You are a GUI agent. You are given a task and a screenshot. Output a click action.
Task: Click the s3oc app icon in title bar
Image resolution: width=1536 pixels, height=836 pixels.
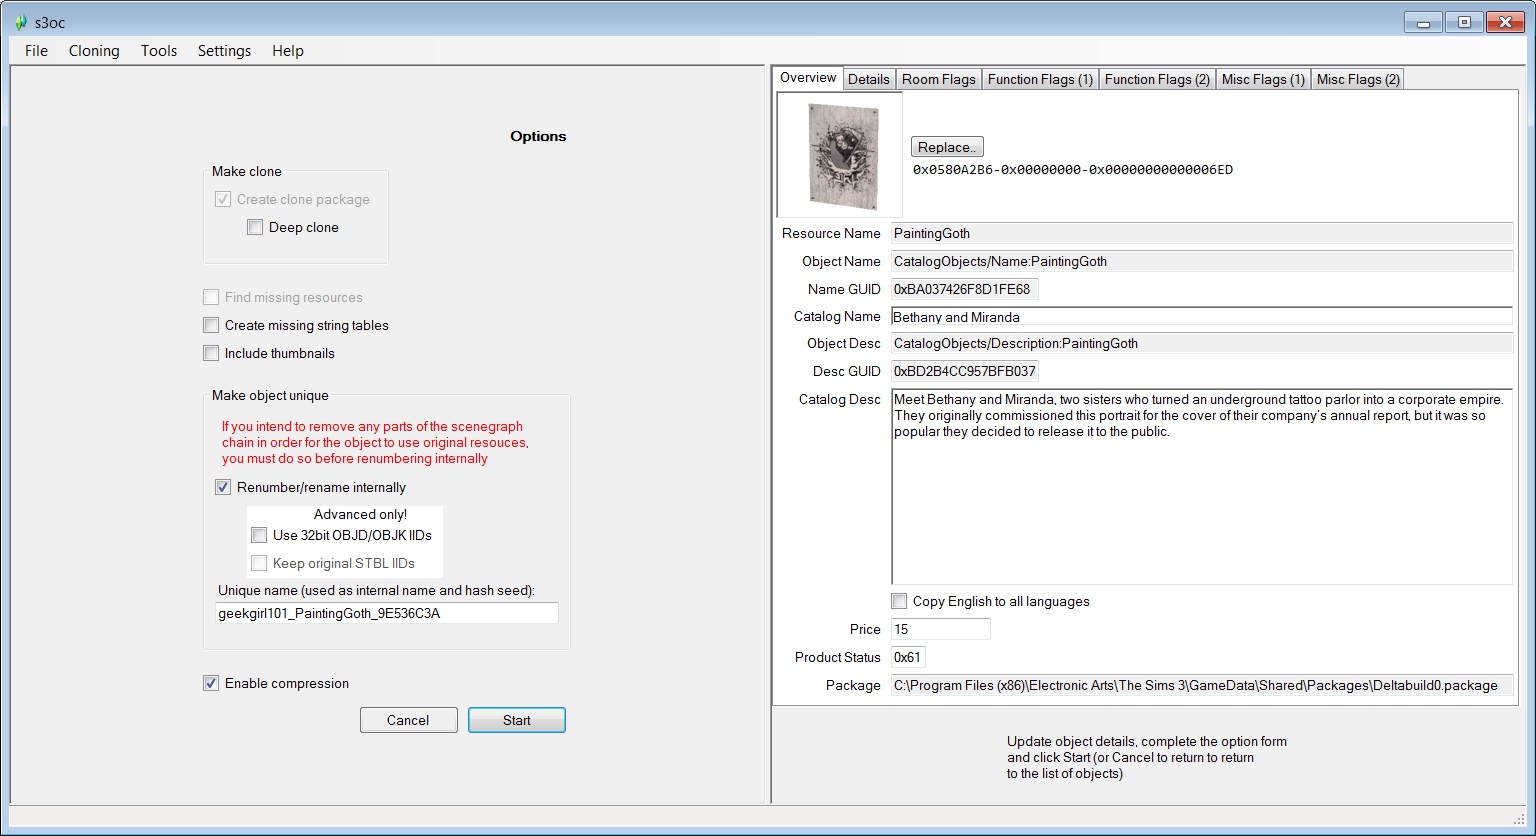pyautogui.click(x=20, y=22)
